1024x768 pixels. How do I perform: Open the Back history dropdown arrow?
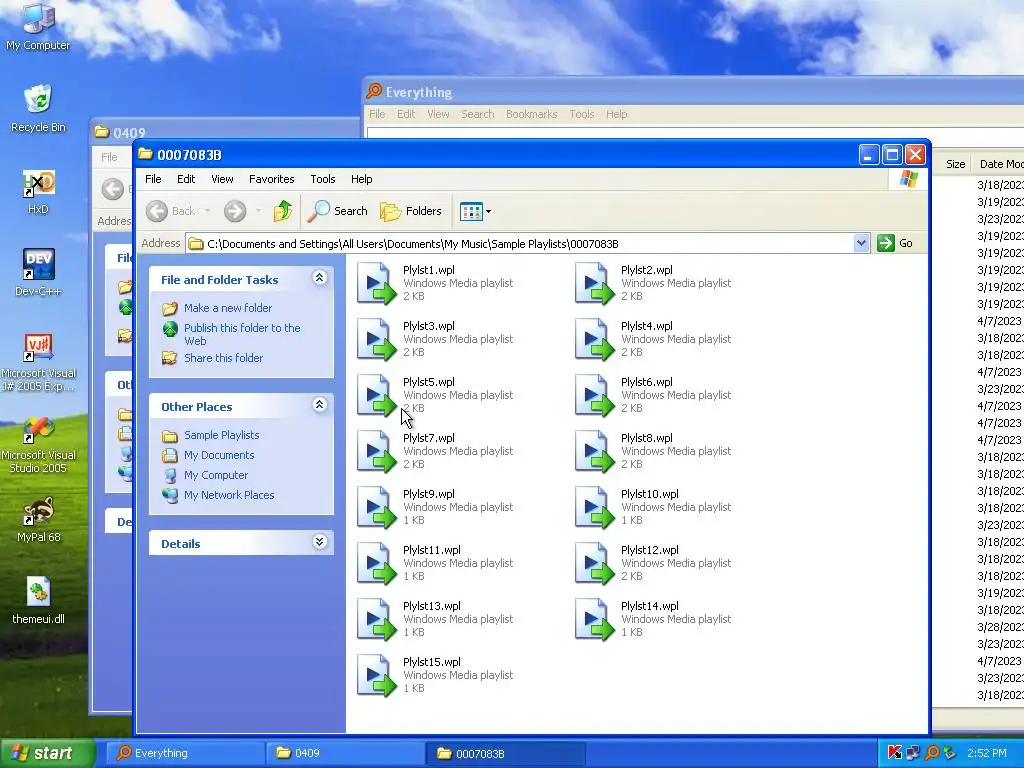(x=208, y=211)
